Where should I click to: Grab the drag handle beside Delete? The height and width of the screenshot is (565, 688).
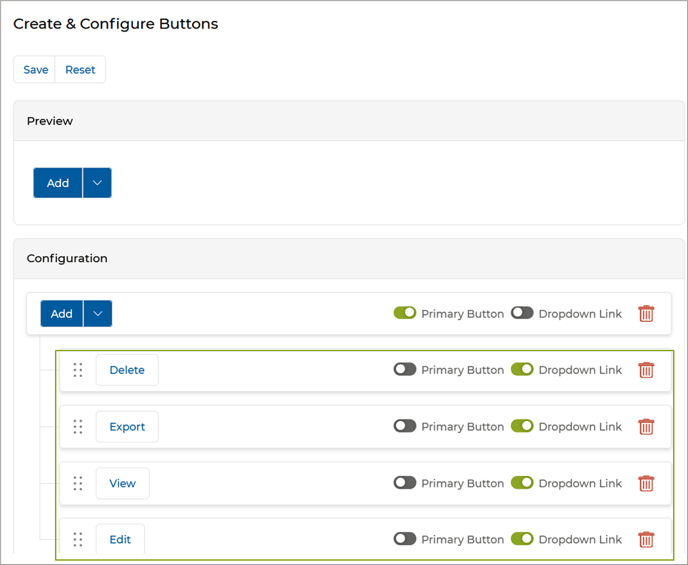[78, 370]
